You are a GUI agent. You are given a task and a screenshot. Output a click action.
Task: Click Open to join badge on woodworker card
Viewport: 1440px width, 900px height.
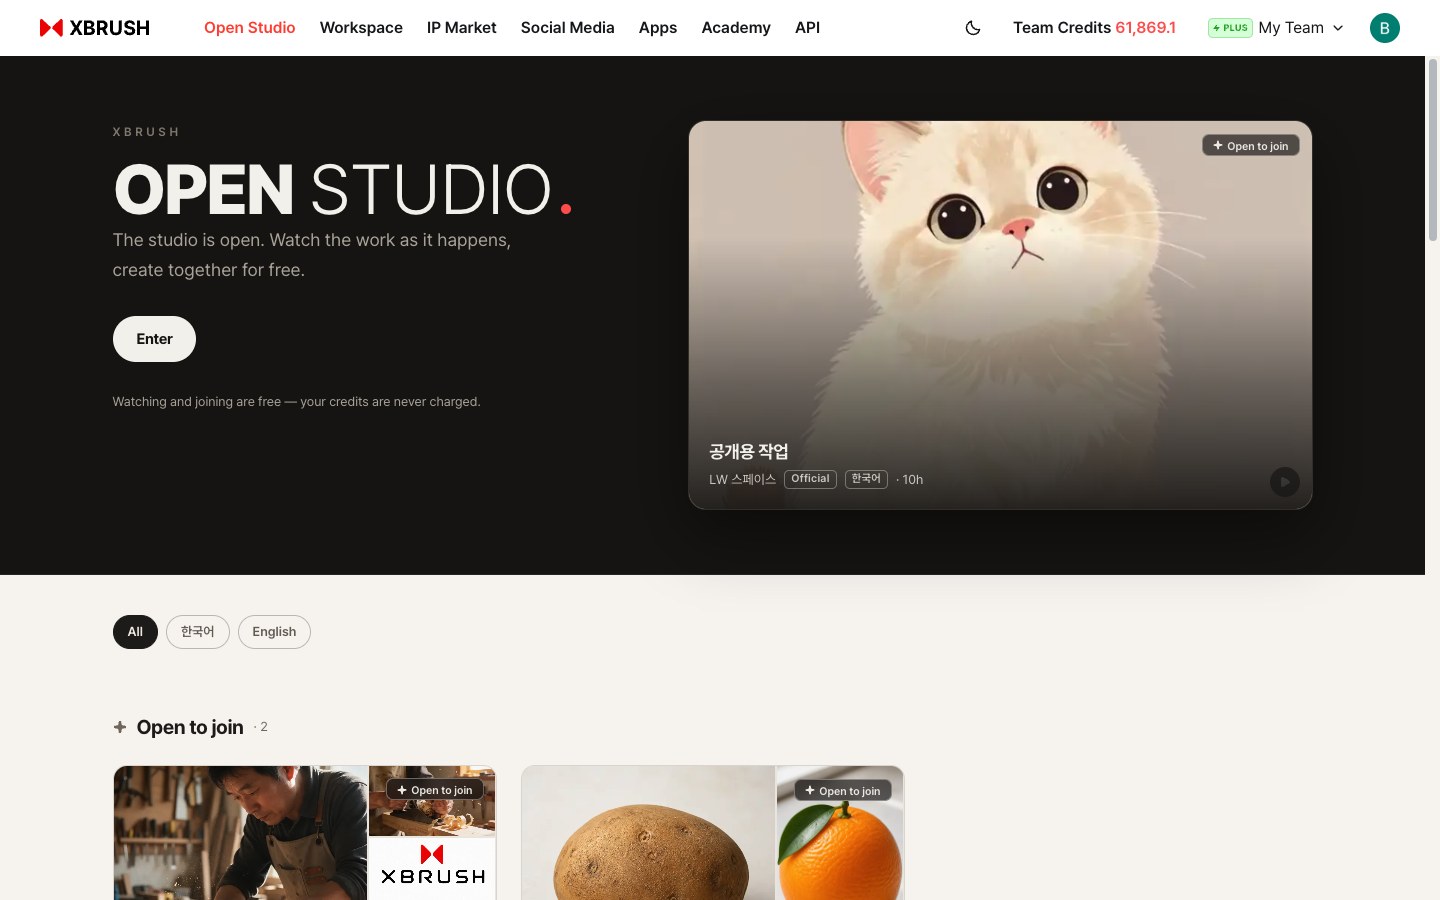pyautogui.click(x=435, y=790)
